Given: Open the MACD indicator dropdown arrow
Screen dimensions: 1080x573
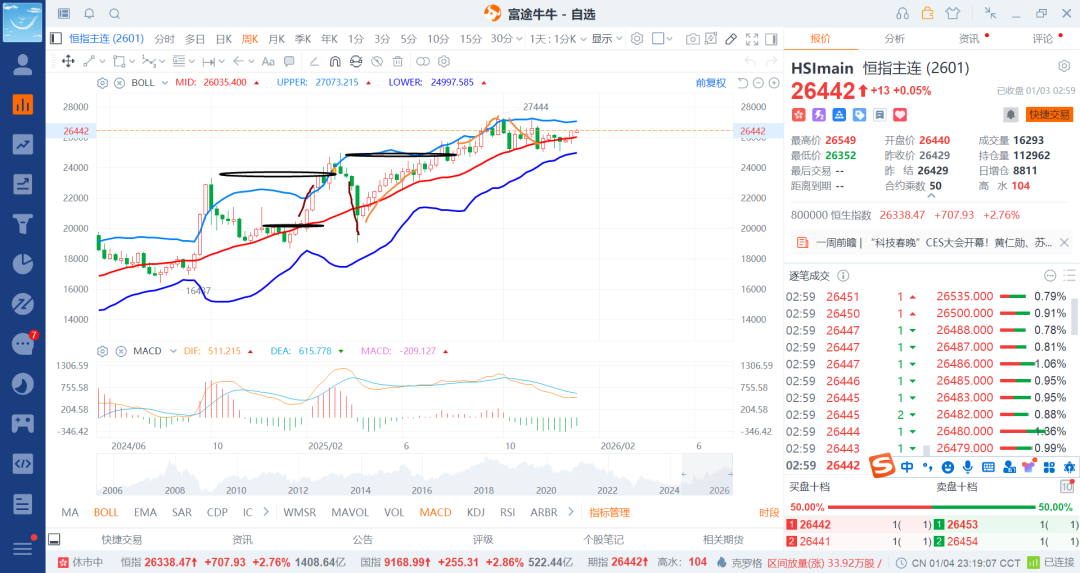Looking at the screenshot, I should pyautogui.click(x=173, y=351).
